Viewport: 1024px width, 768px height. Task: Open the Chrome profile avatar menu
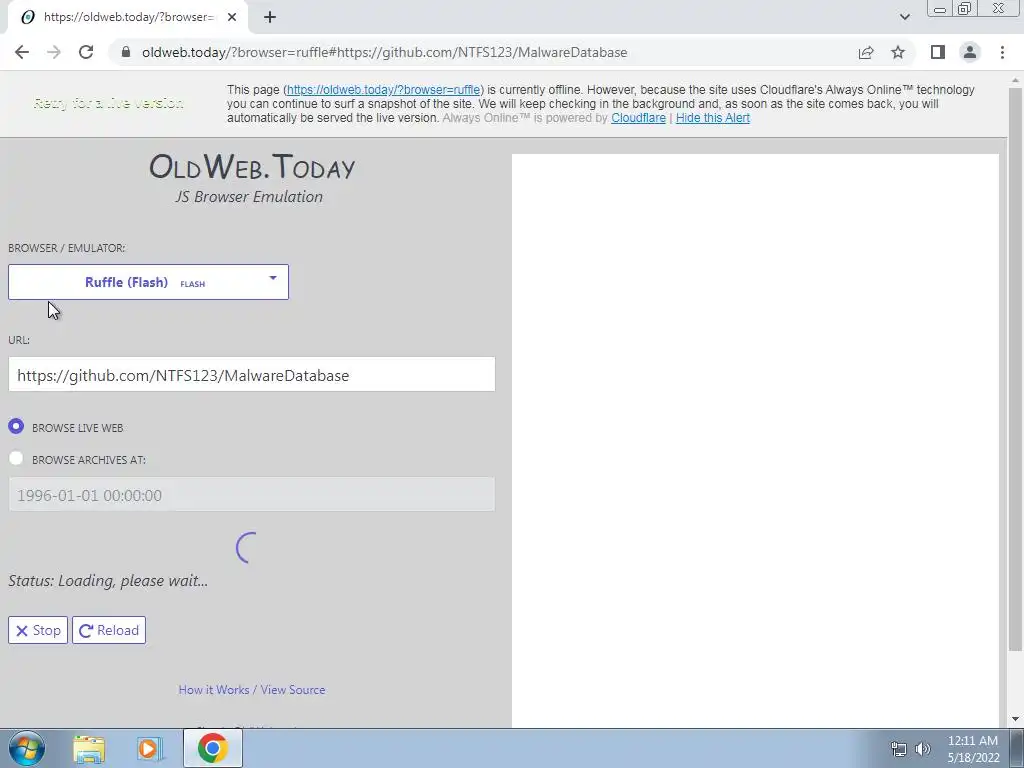coord(970,52)
